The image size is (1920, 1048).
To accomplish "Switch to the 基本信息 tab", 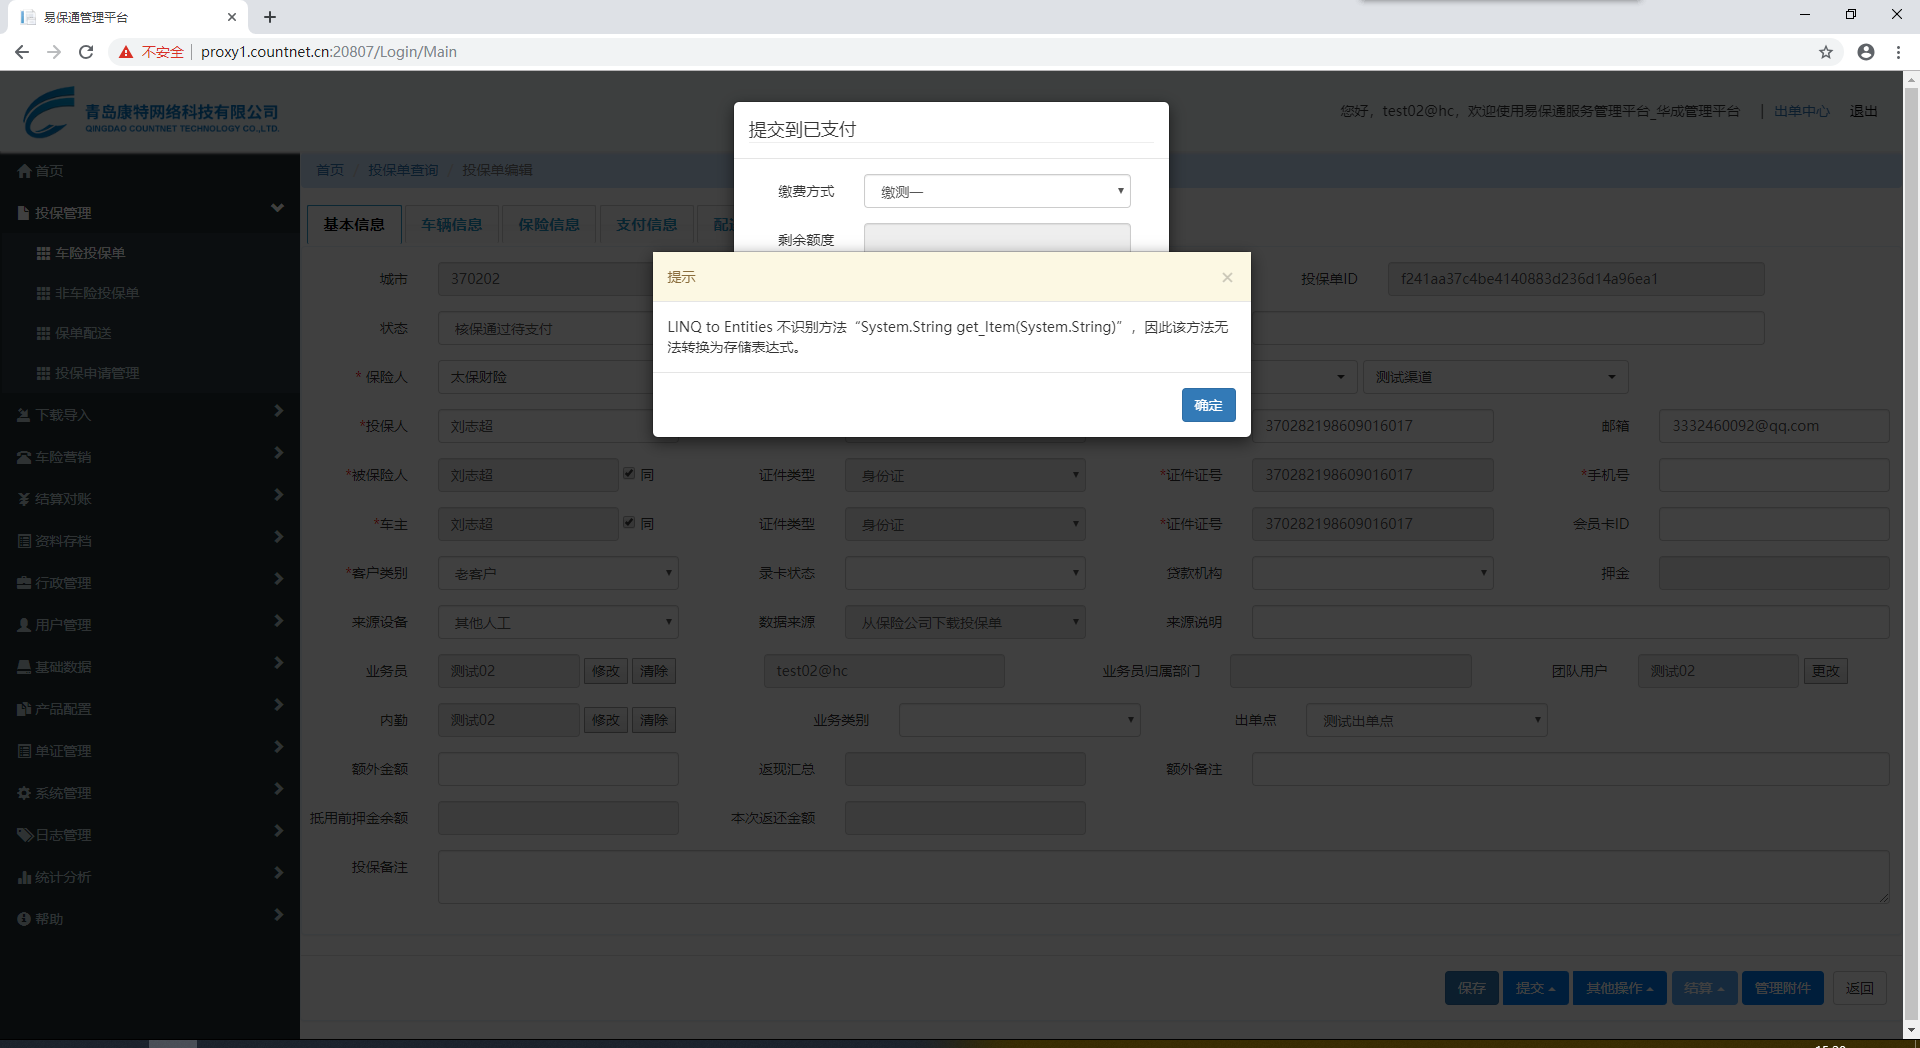I will 354,225.
